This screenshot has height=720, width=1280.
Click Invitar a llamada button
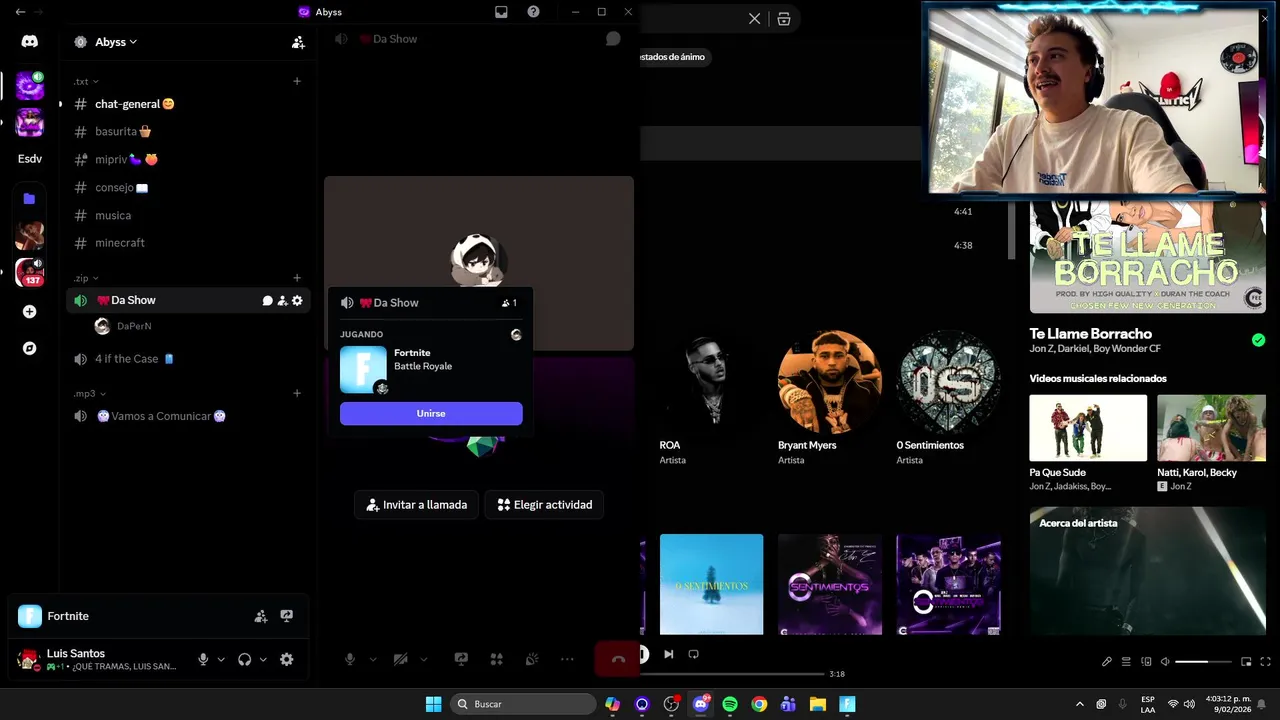tap(417, 505)
